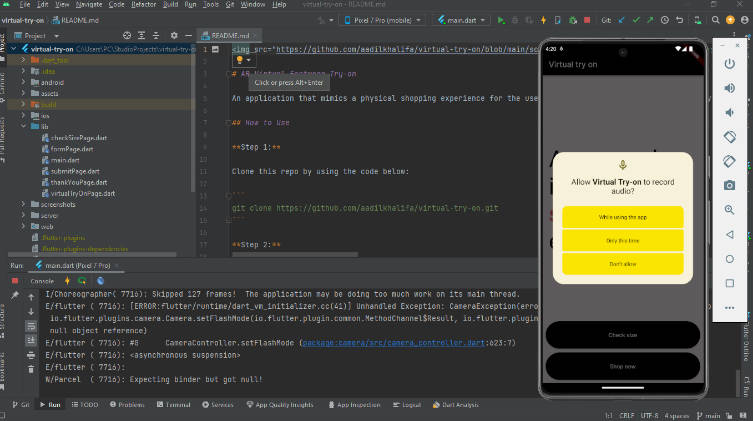This screenshot has height=421, width=753.
Task: Activate emulator zoom tool
Action: [729, 210]
